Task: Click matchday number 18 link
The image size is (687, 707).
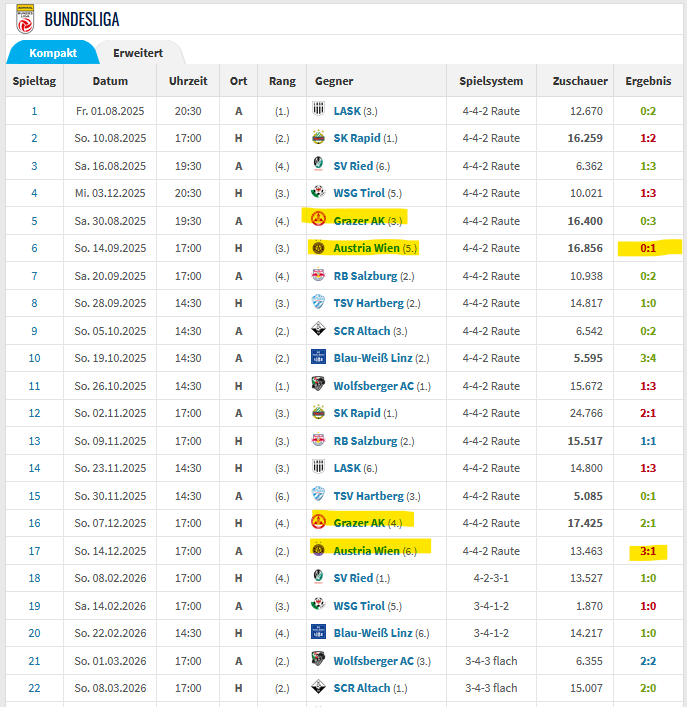Action: 34,578
